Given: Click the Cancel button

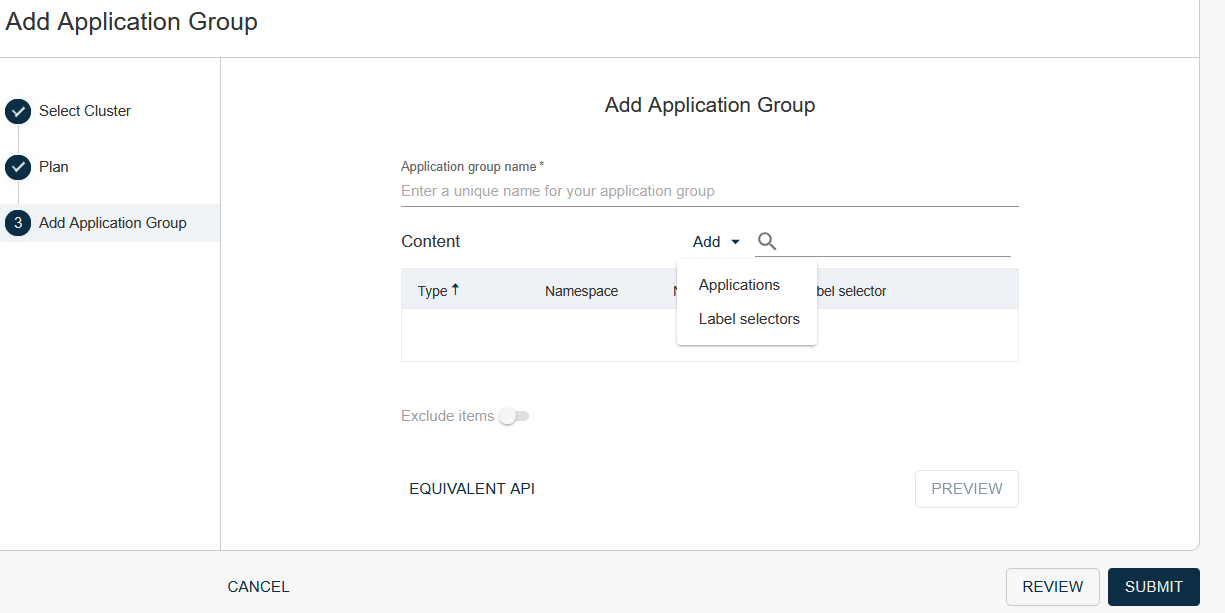Looking at the screenshot, I should 258,587.
